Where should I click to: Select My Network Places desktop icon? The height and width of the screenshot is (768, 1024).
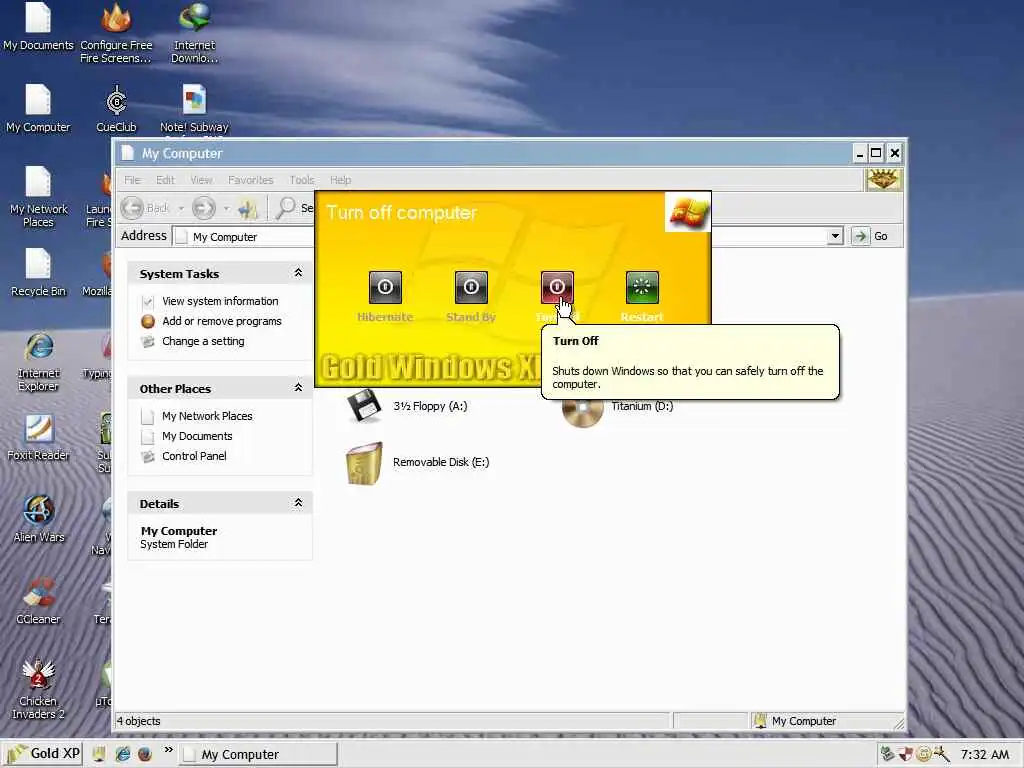click(39, 196)
